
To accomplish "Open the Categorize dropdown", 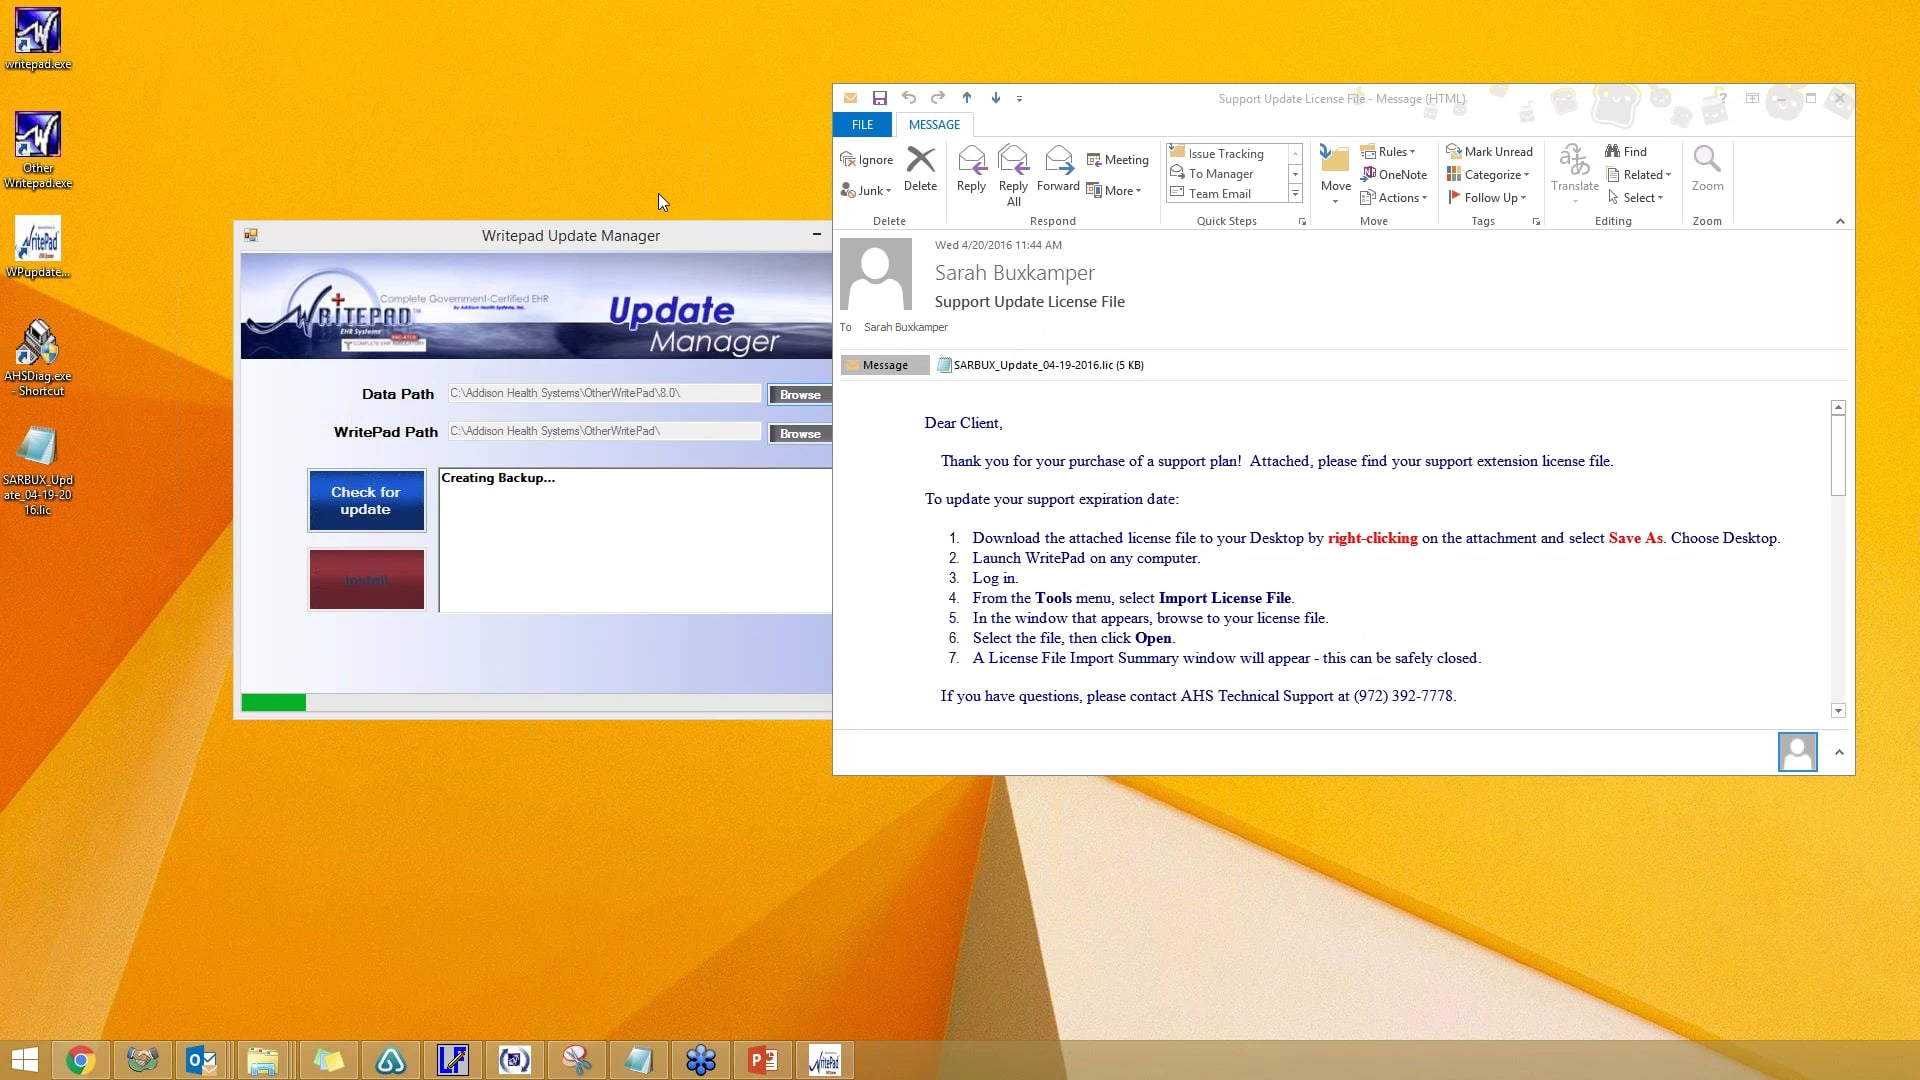I will (x=1488, y=175).
